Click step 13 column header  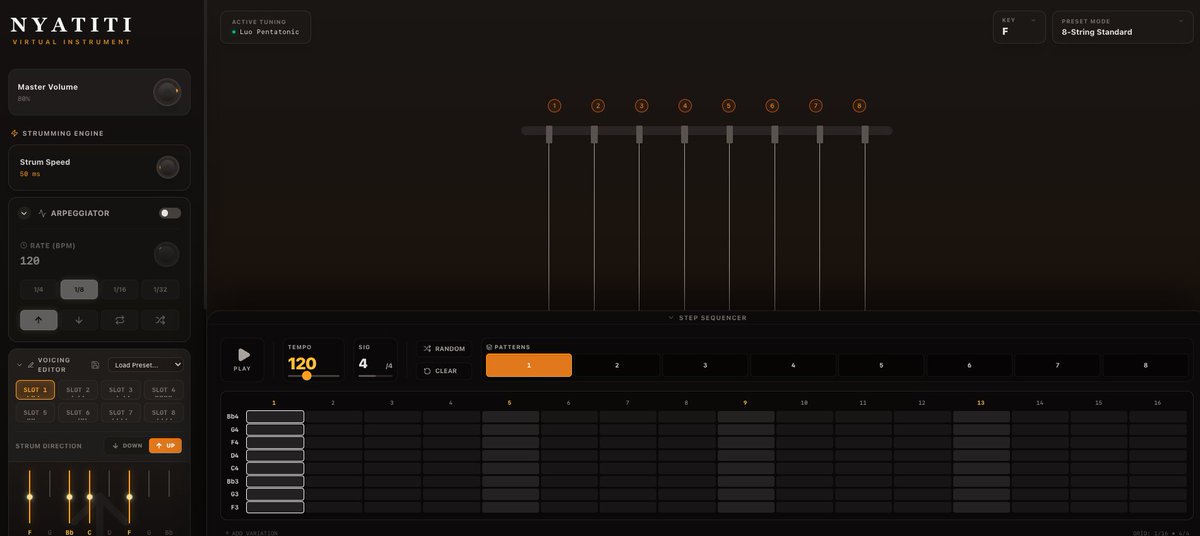click(981, 402)
